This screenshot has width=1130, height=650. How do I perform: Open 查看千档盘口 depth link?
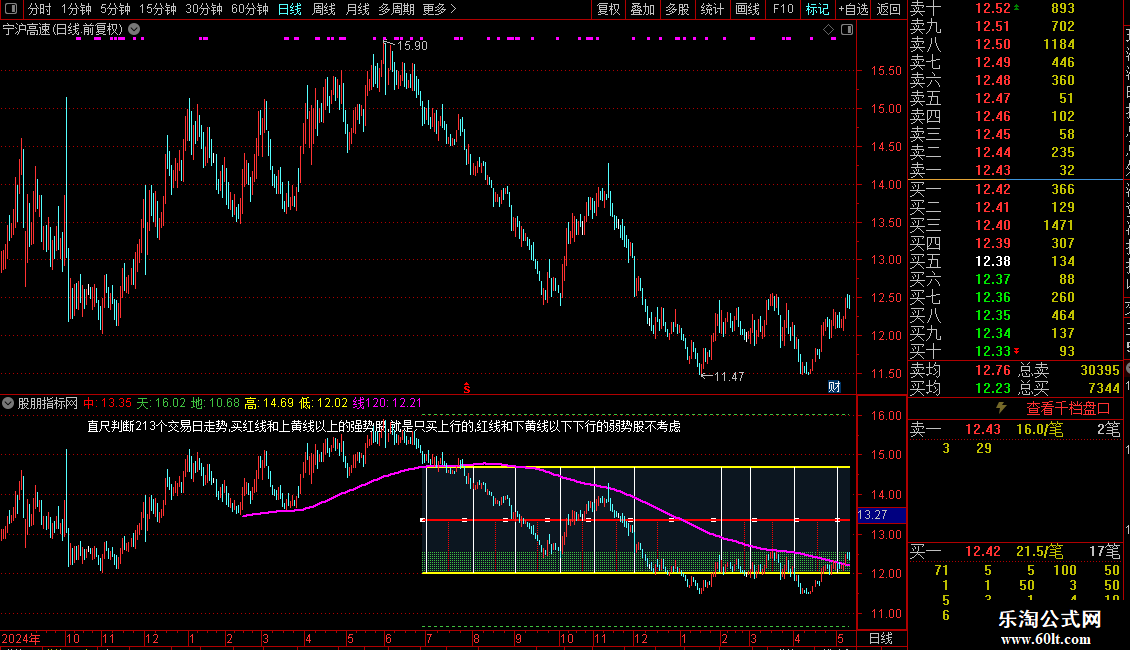pyautogui.click(x=1068, y=409)
